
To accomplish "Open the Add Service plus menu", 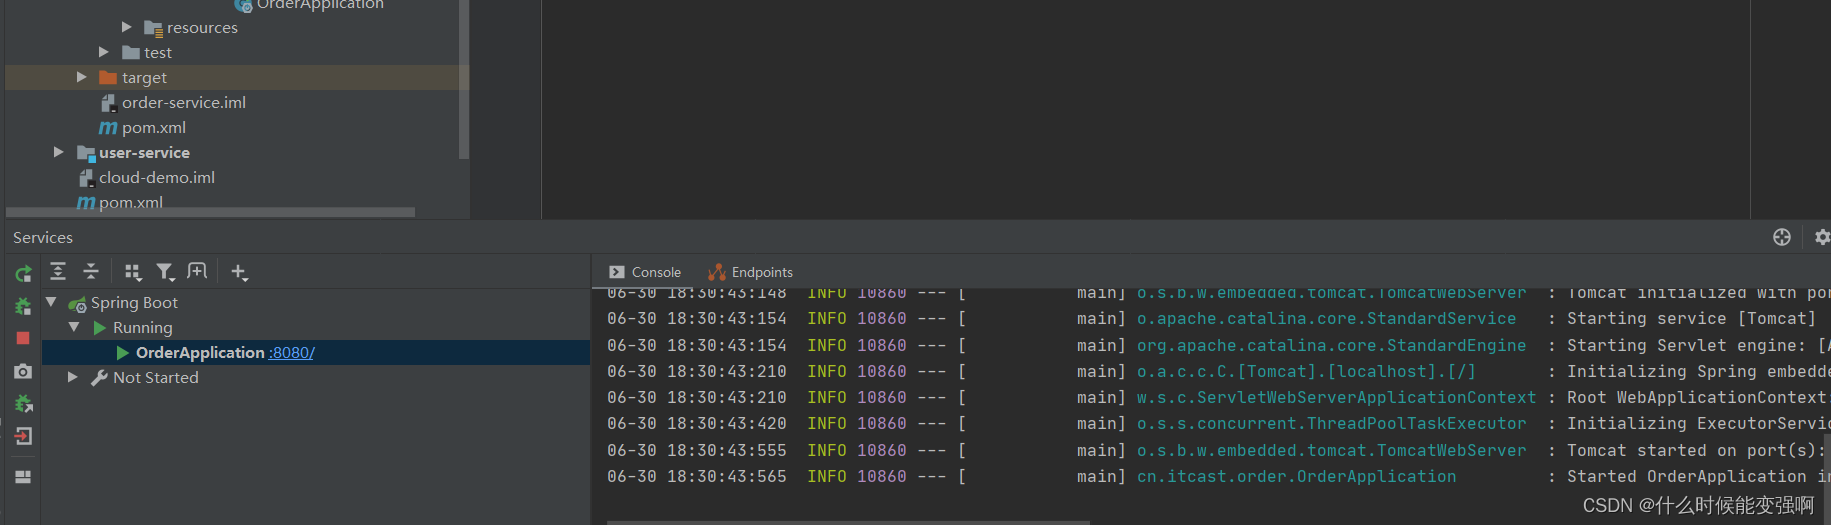I will click(x=239, y=272).
